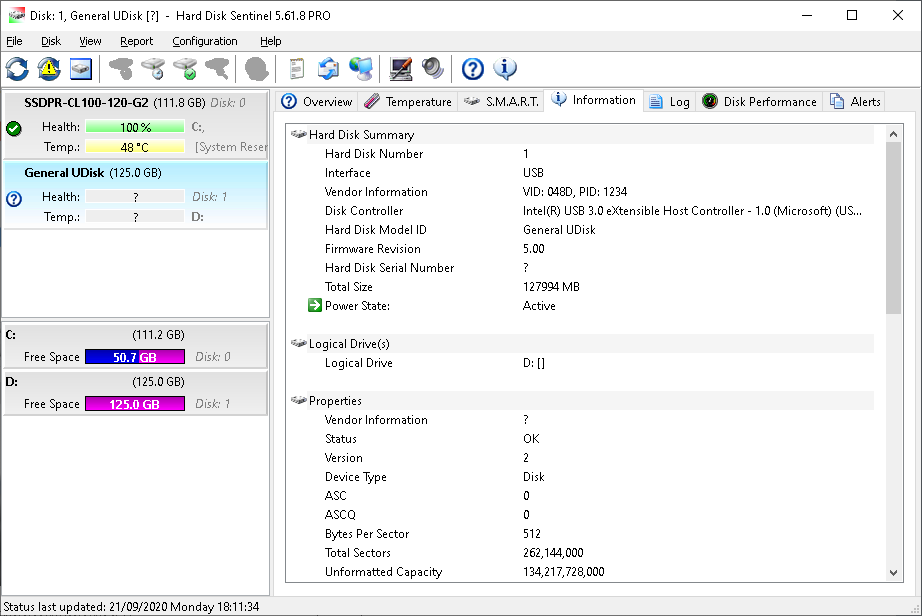Click the green arrow Power State icon
Image resolution: width=922 pixels, height=616 pixels.
coord(315,305)
